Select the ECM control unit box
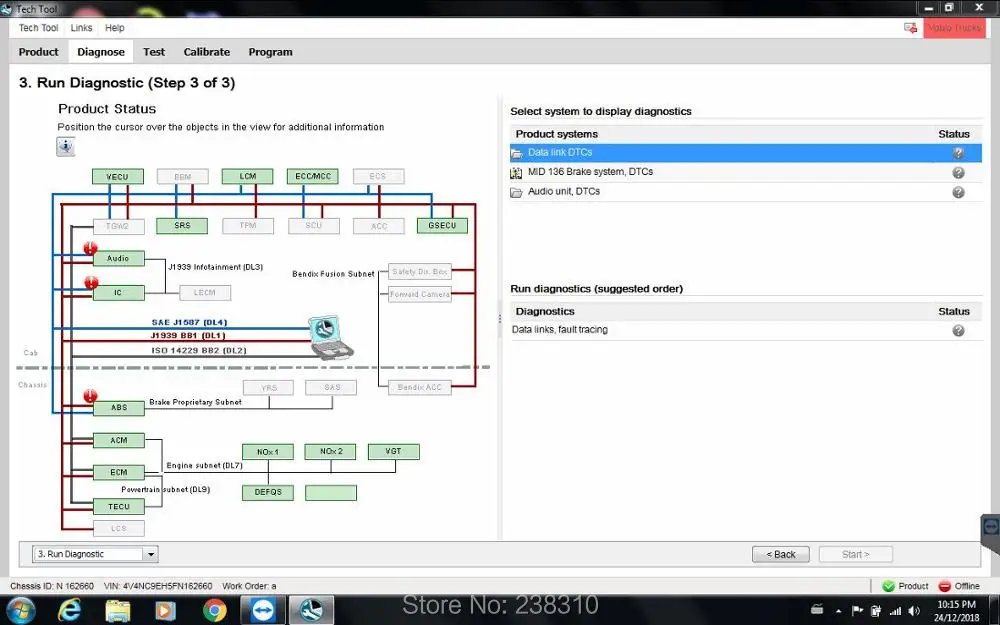The height and width of the screenshot is (625, 1000). click(119, 473)
